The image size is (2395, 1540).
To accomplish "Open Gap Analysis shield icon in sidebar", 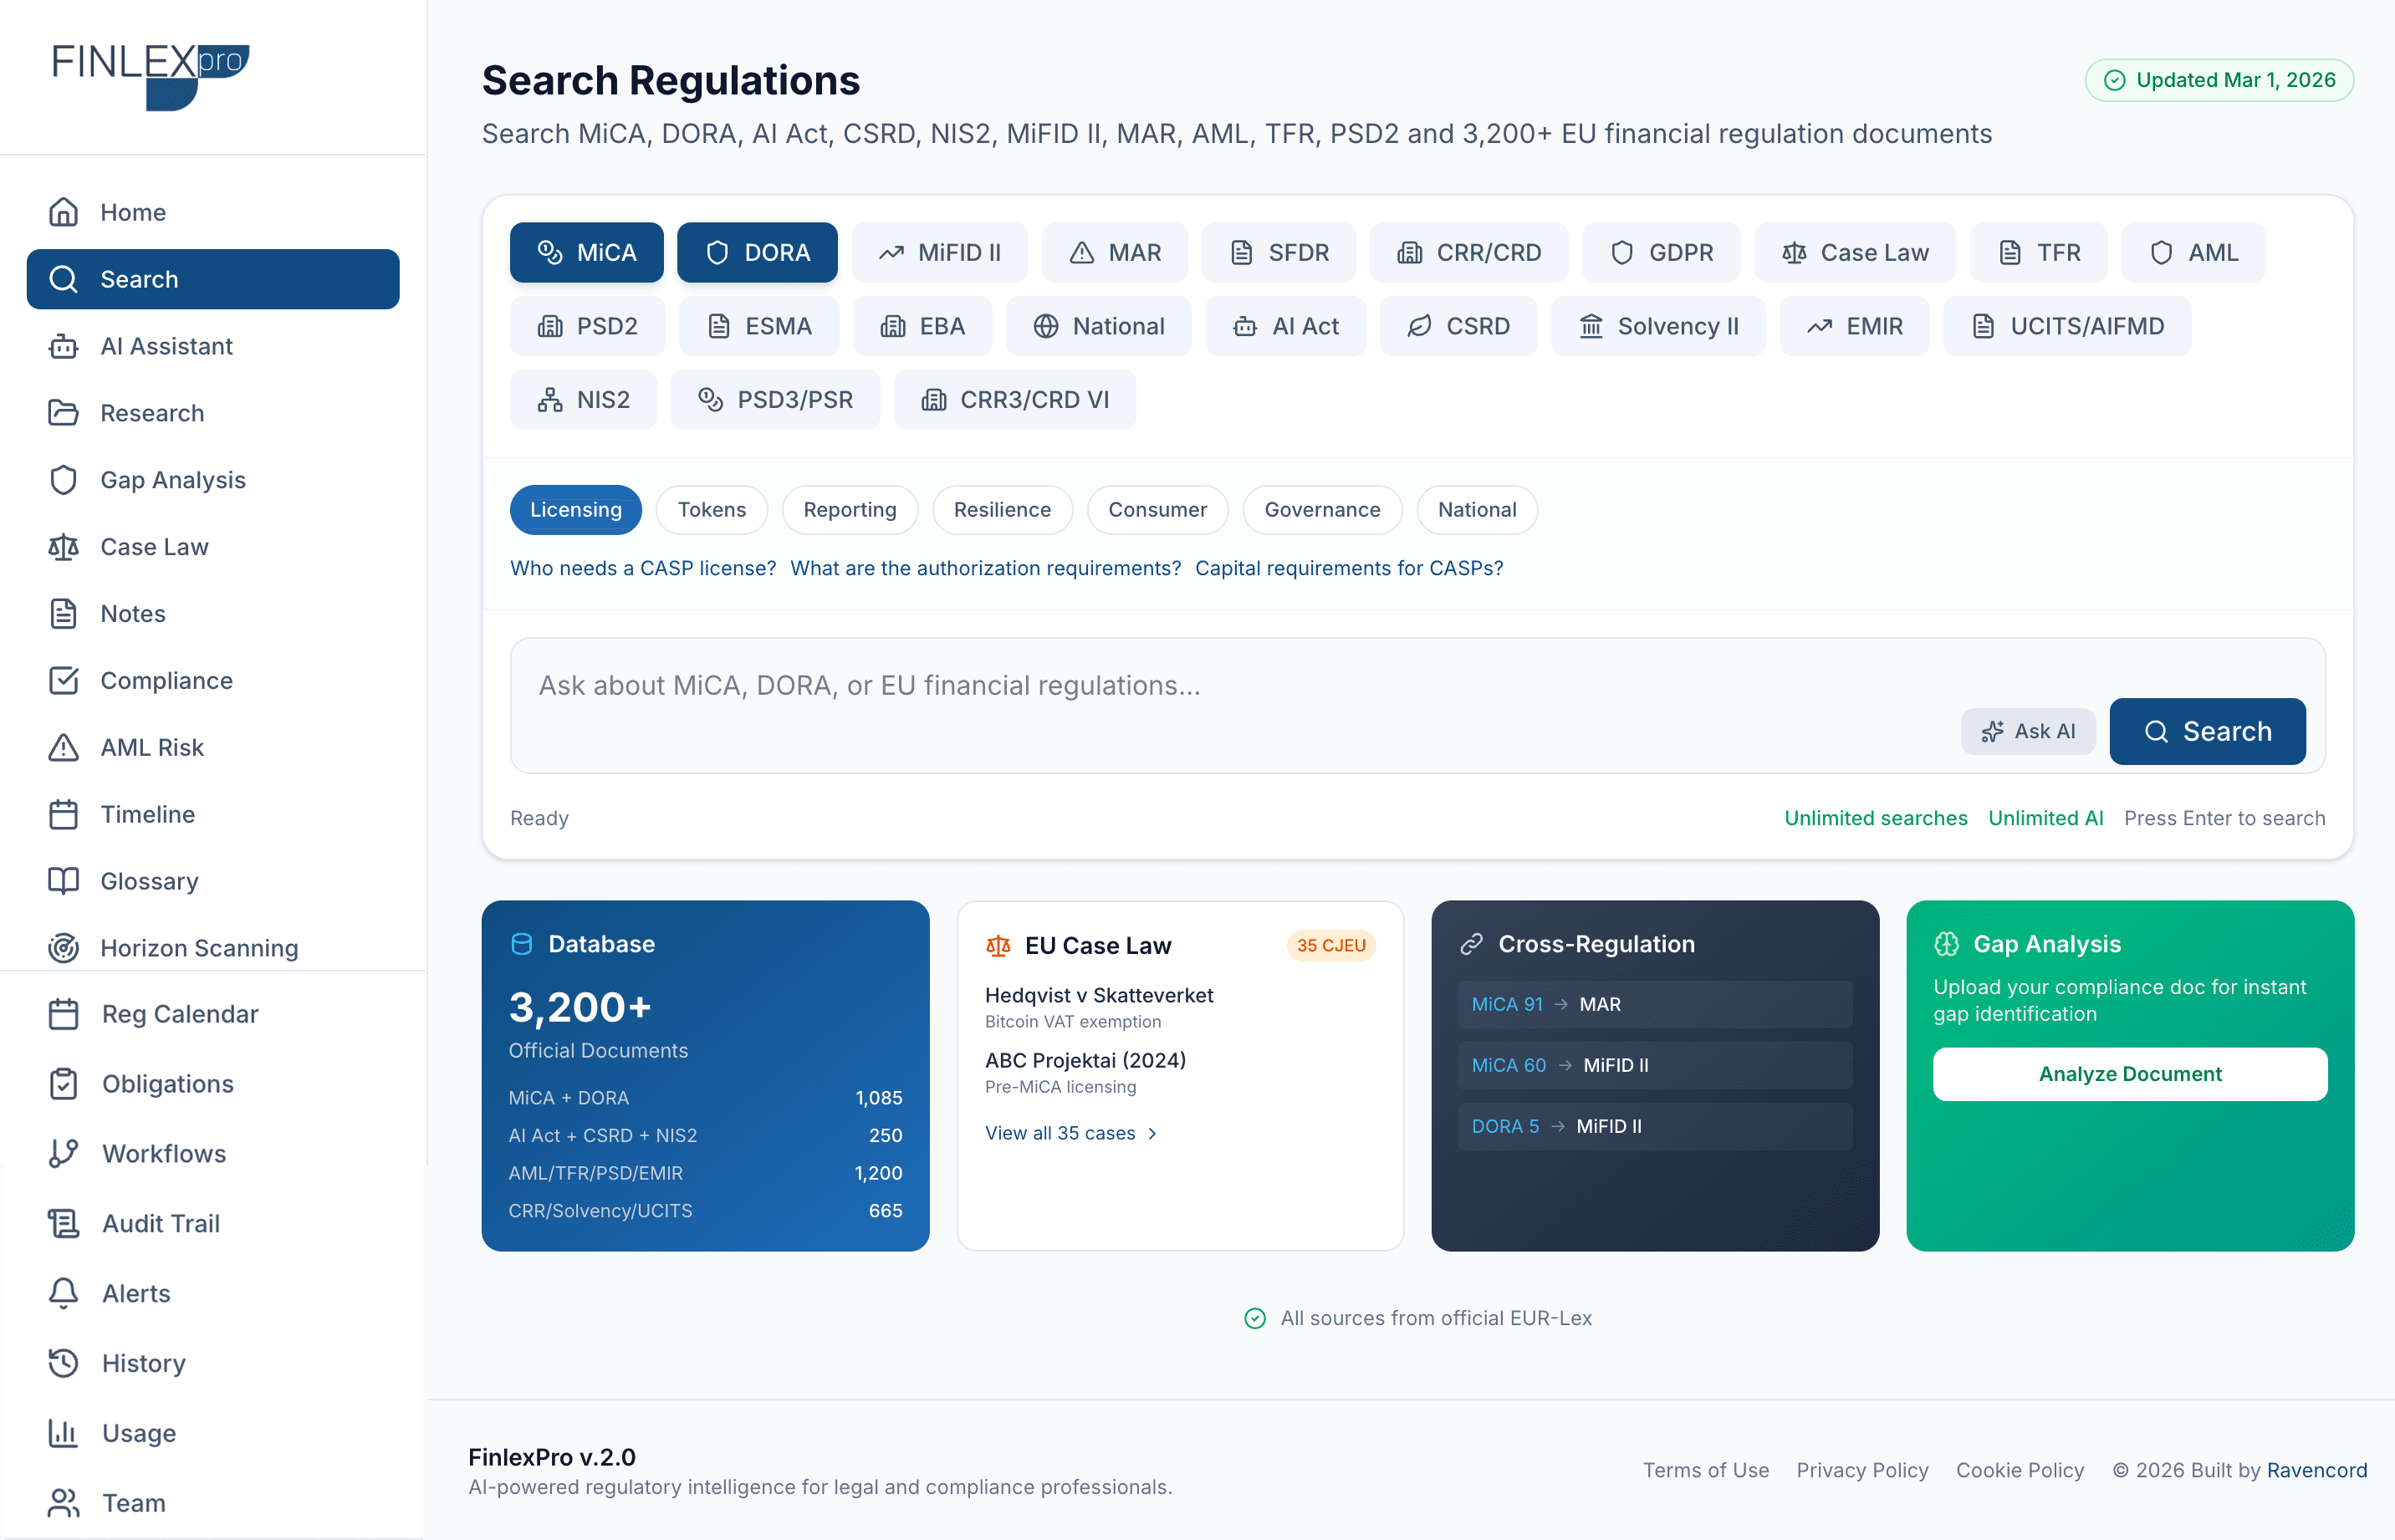I will 63,480.
